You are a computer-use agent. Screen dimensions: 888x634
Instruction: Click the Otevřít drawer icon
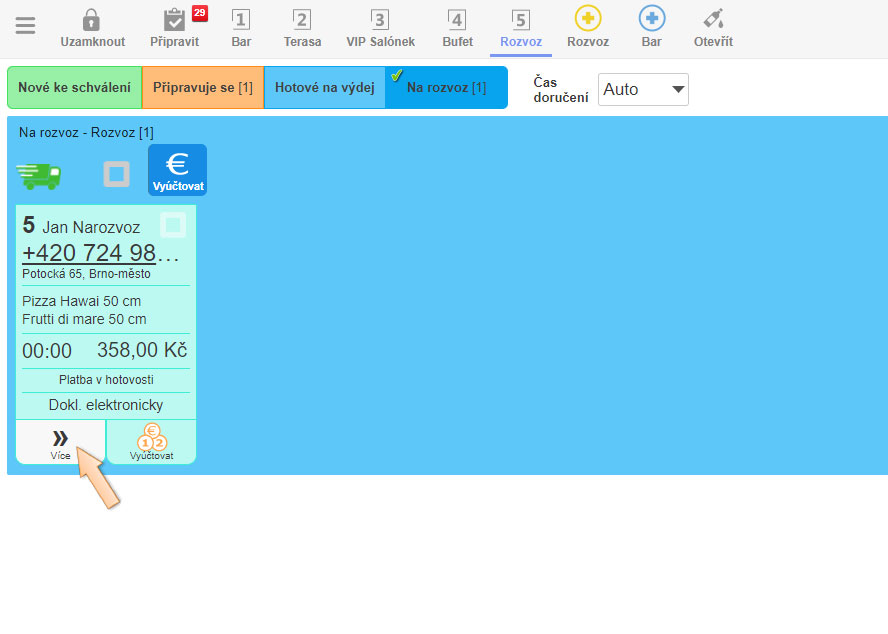(x=713, y=19)
